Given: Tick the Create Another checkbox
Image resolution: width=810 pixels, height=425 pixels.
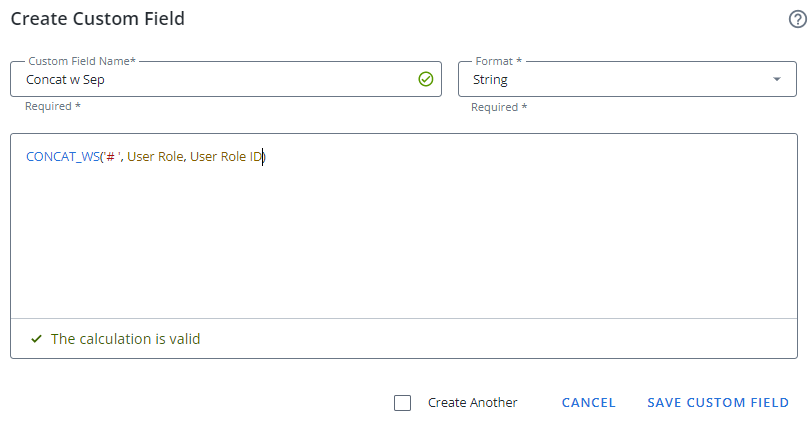Looking at the screenshot, I should coord(403,403).
